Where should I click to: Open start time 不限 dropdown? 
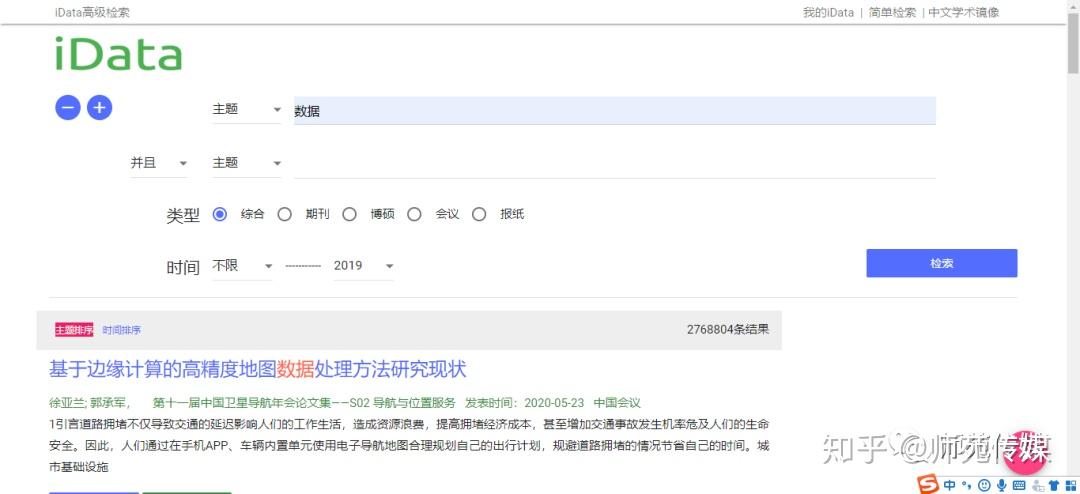(x=242, y=266)
